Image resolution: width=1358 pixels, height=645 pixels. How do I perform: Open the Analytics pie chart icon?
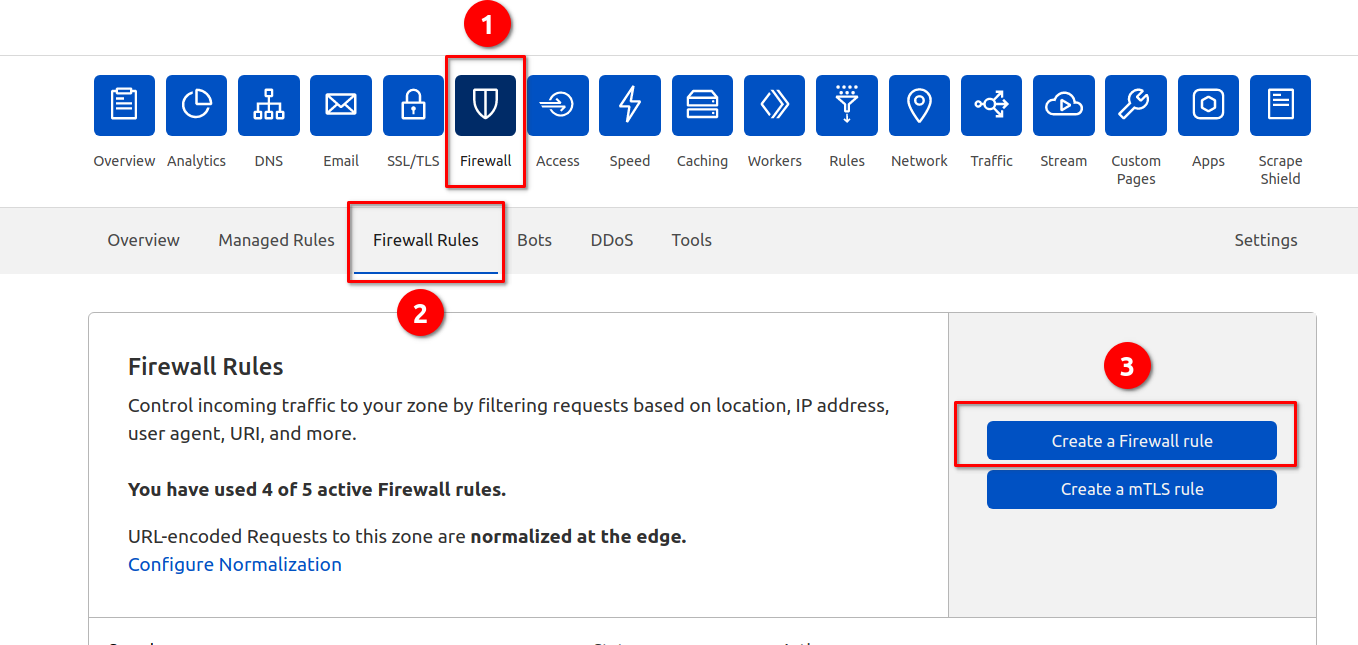click(196, 105)
